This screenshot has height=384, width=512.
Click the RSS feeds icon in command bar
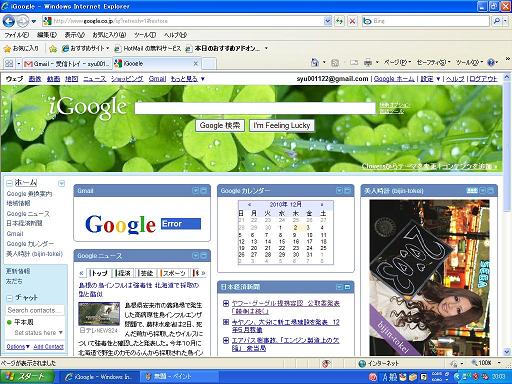coord(335,63)
